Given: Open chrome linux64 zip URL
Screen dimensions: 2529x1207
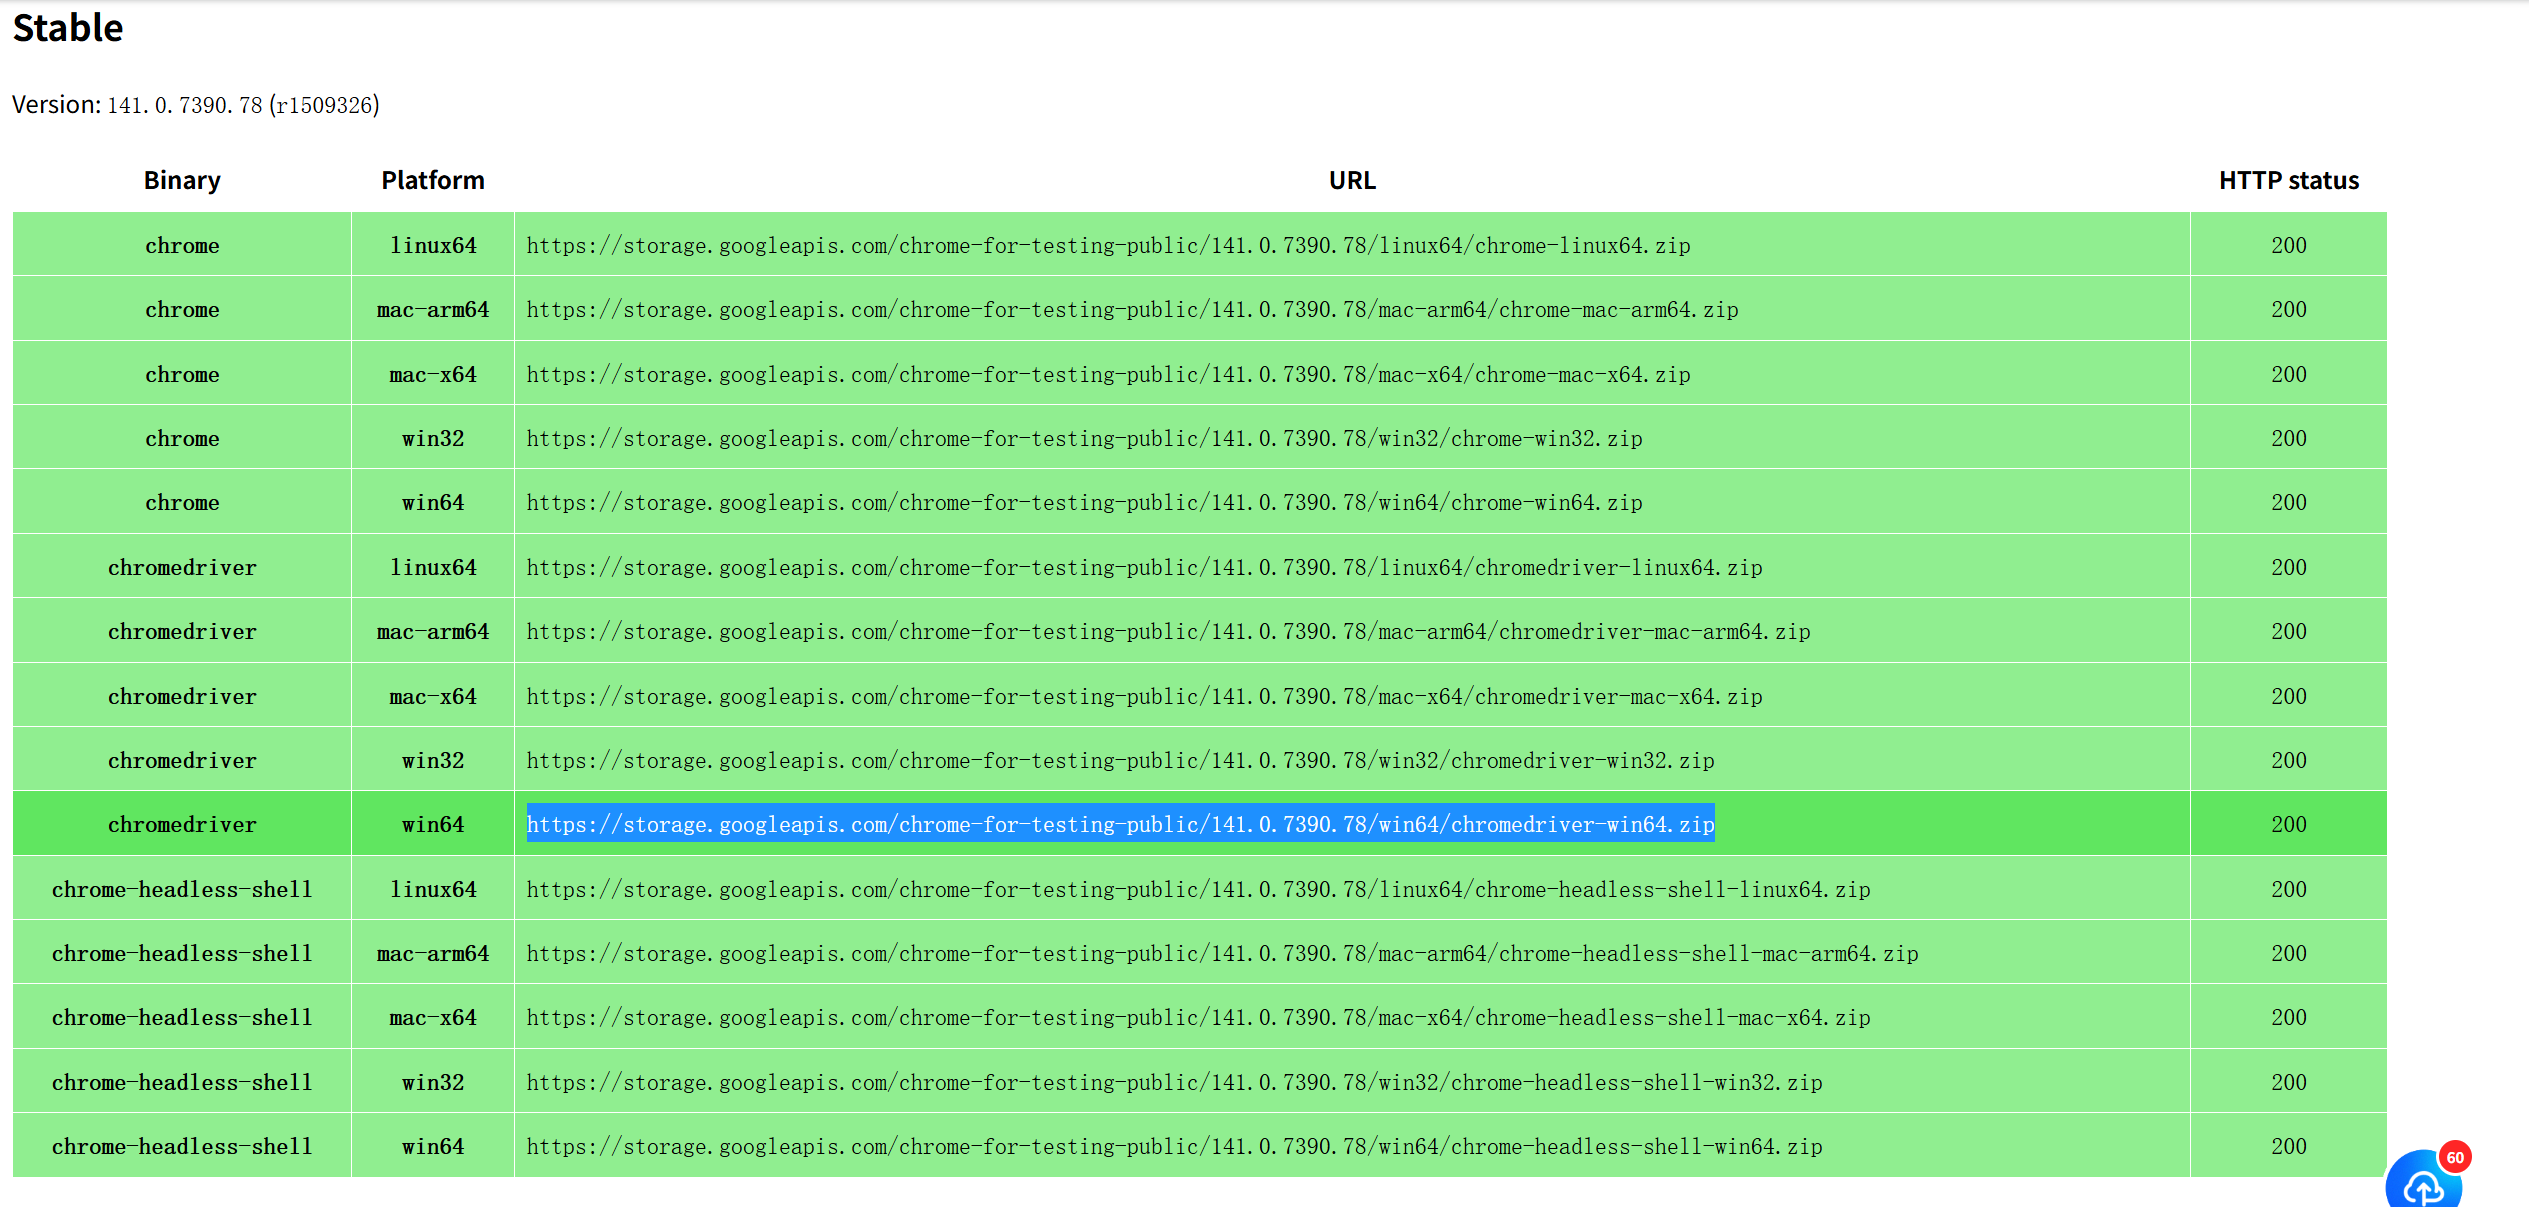Looking at the screenshot, I should tap(1108, 246).
